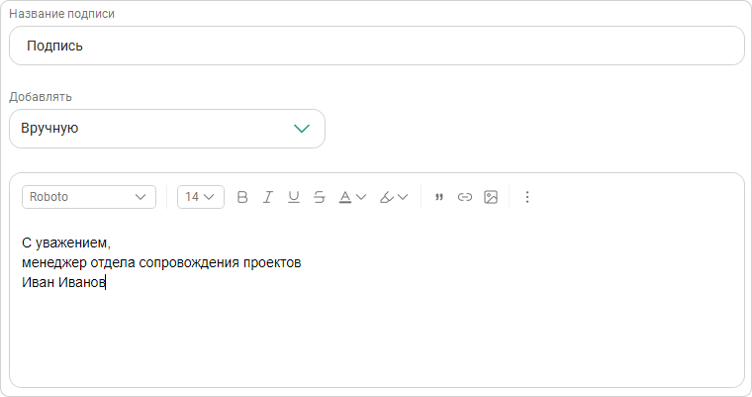Image resolution: width=752 pixels, height=397 pixels.
Task: Click the text color letter A icon
Action: [345, 197]
